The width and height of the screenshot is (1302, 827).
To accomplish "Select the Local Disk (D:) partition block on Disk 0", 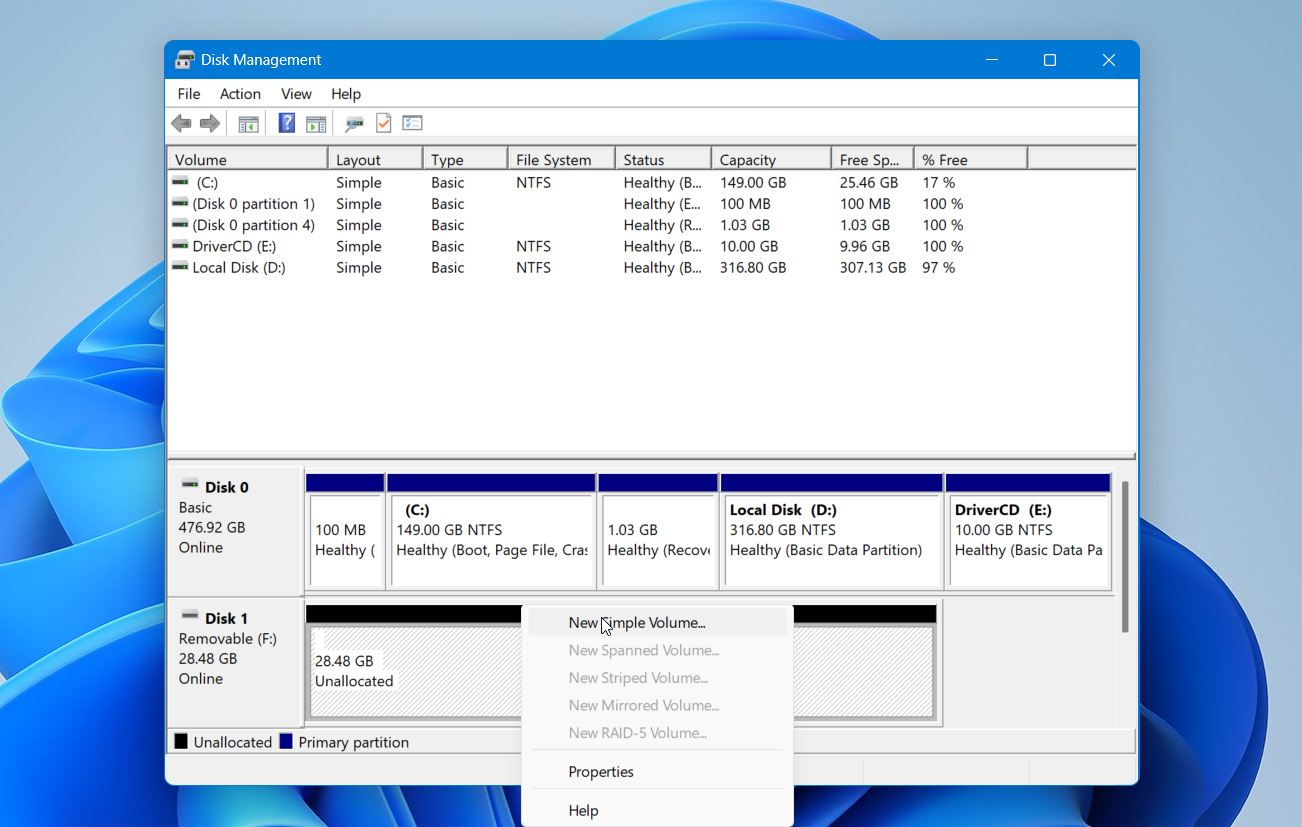I will tap(831, 531).
